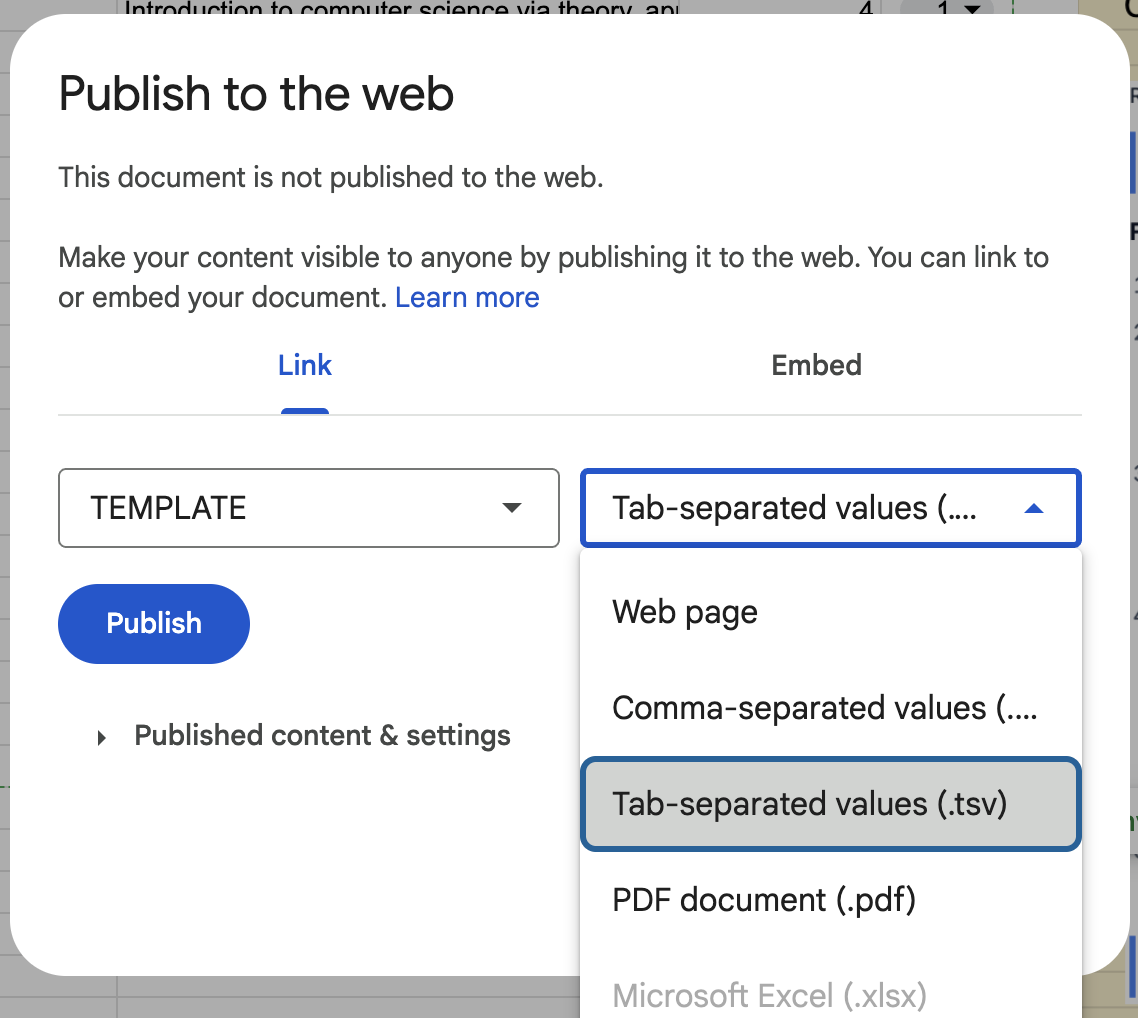This screenshot has width=1138, height=1018.
Task: Click the blue Publish button
Action: (154, 623)
